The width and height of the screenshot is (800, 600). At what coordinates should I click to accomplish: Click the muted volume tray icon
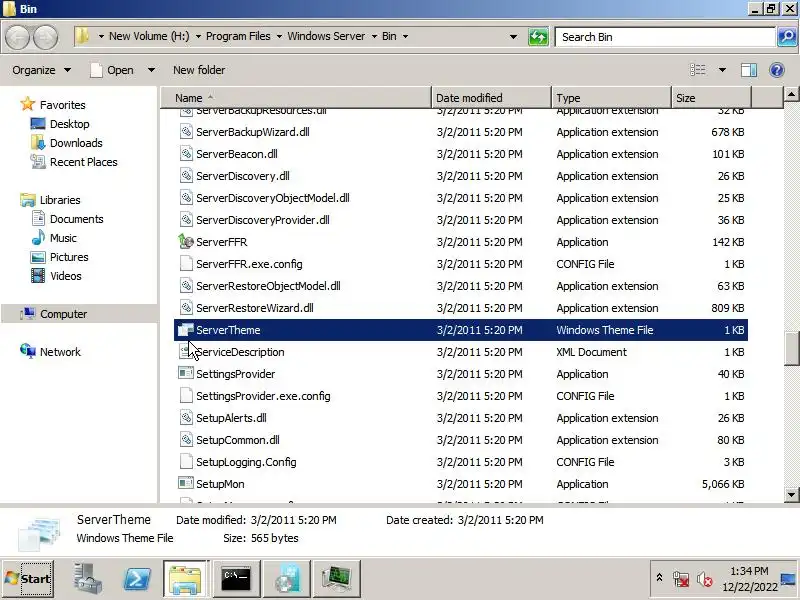click(705, 579)
